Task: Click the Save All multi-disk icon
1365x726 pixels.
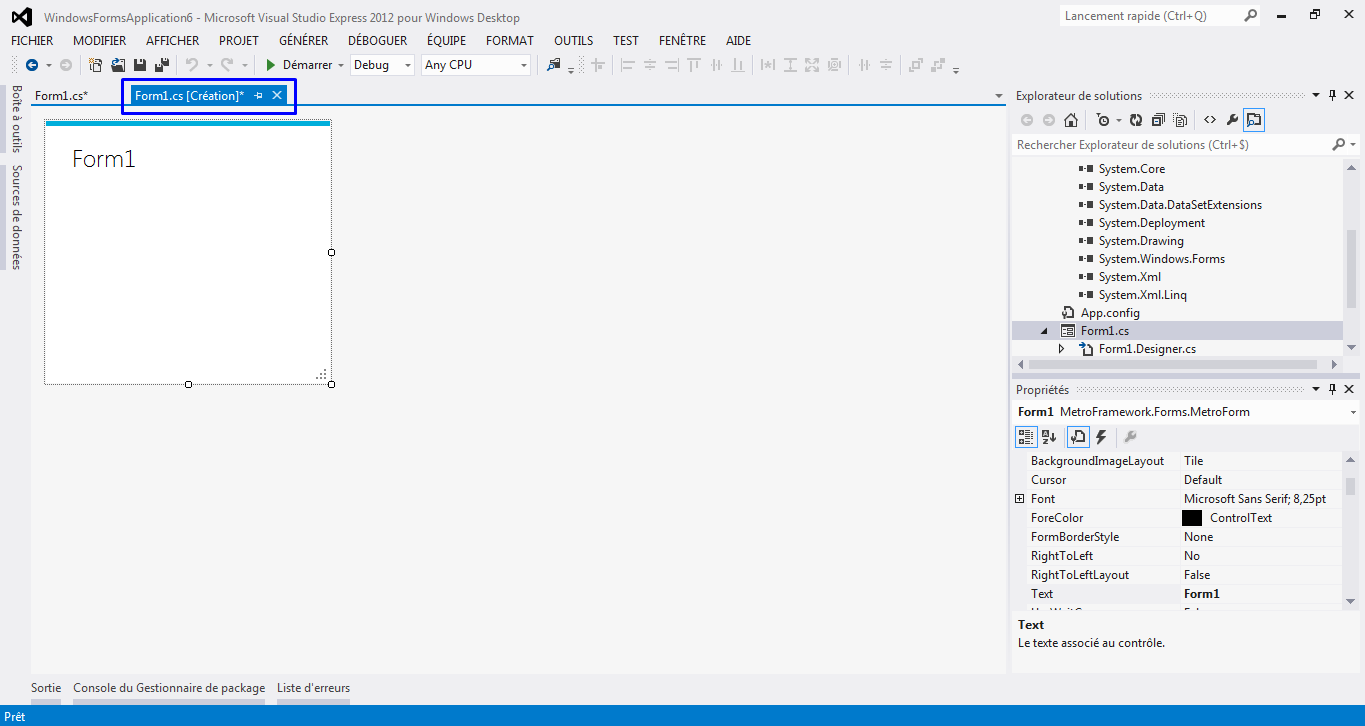Action: tap(161, 65)
